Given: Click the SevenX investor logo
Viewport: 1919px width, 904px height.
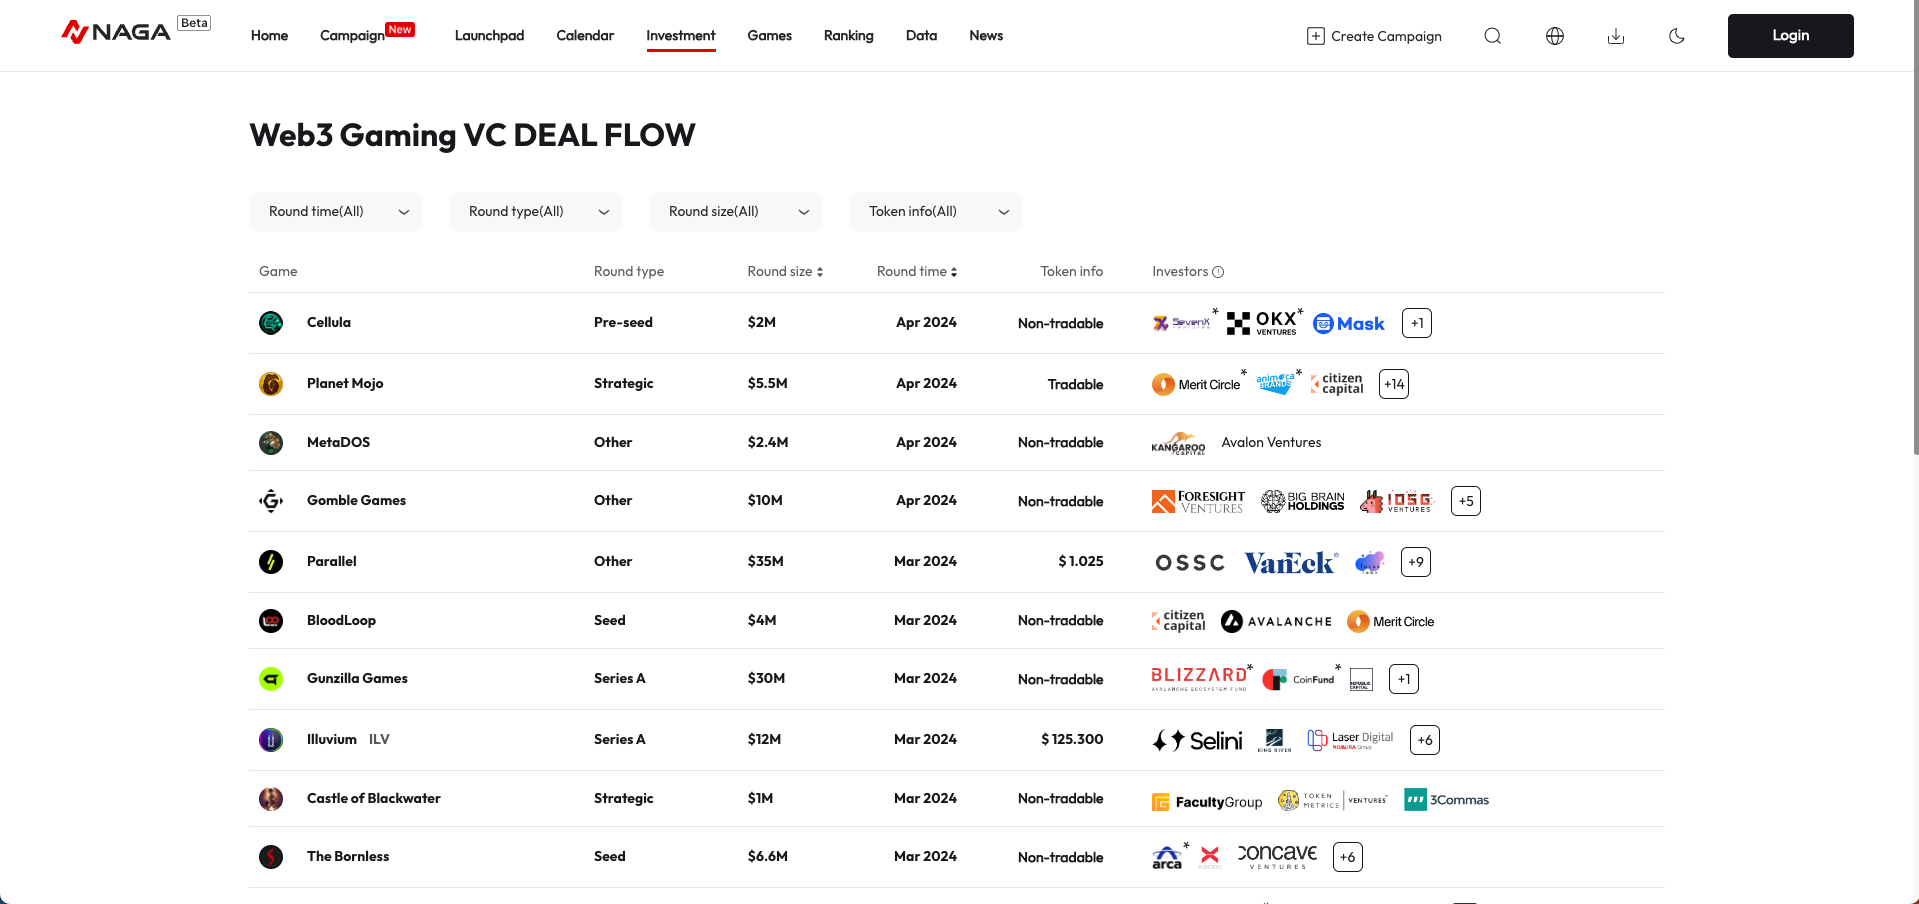Looking at the screenshot, I should pyautogui.click(x=1181, y=323).
